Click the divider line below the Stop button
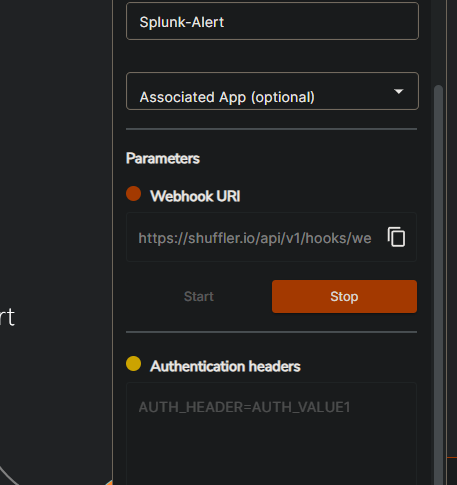 click(x=271, y=332)
